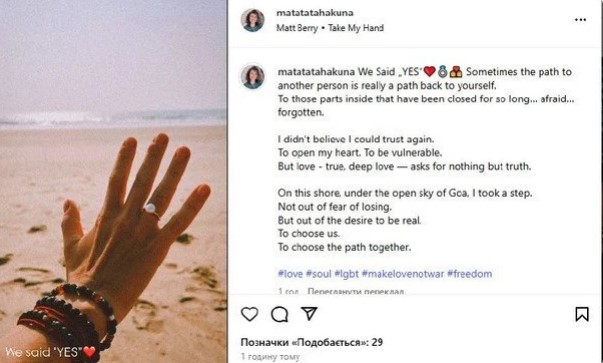Open the avatar beside the caption
Image resolution: width=603 pixels, height=363 pixels.
click(x=253, y=77)
